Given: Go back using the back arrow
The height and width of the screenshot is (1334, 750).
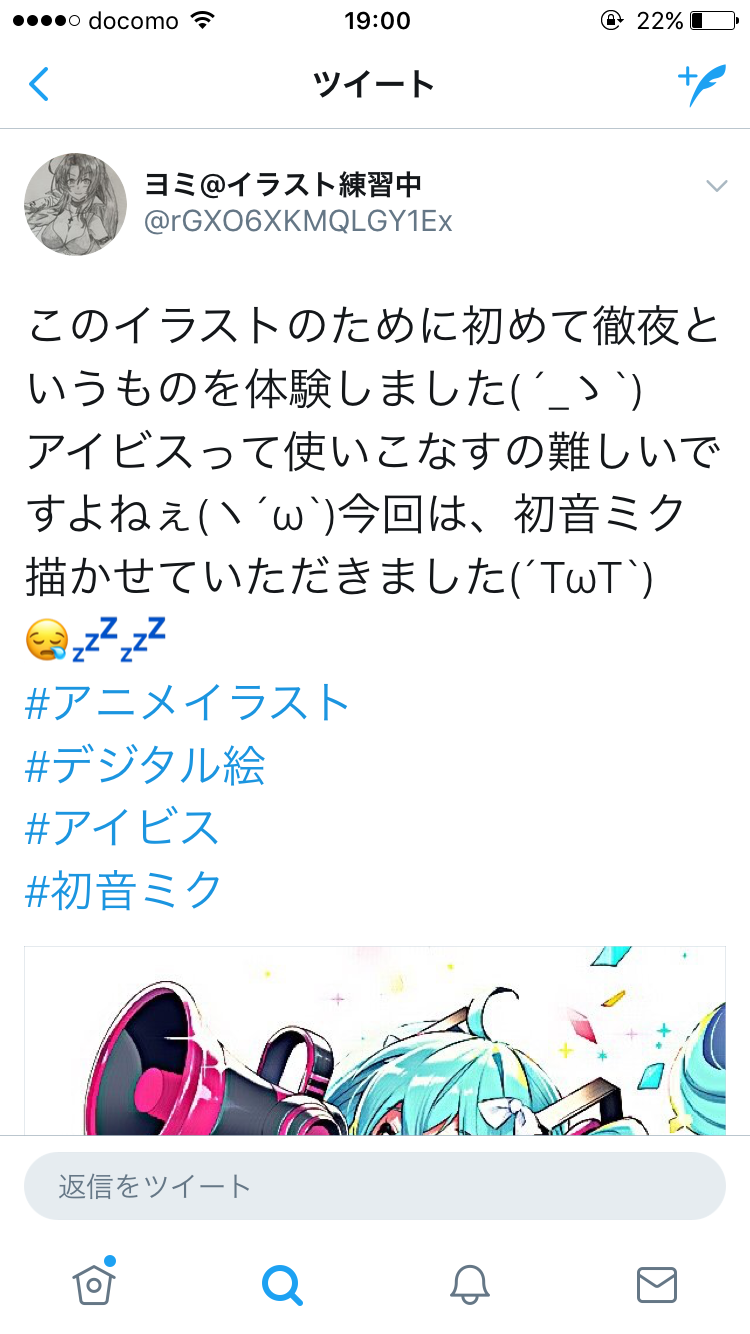Looking at the screenshot, I should point(38,84).
